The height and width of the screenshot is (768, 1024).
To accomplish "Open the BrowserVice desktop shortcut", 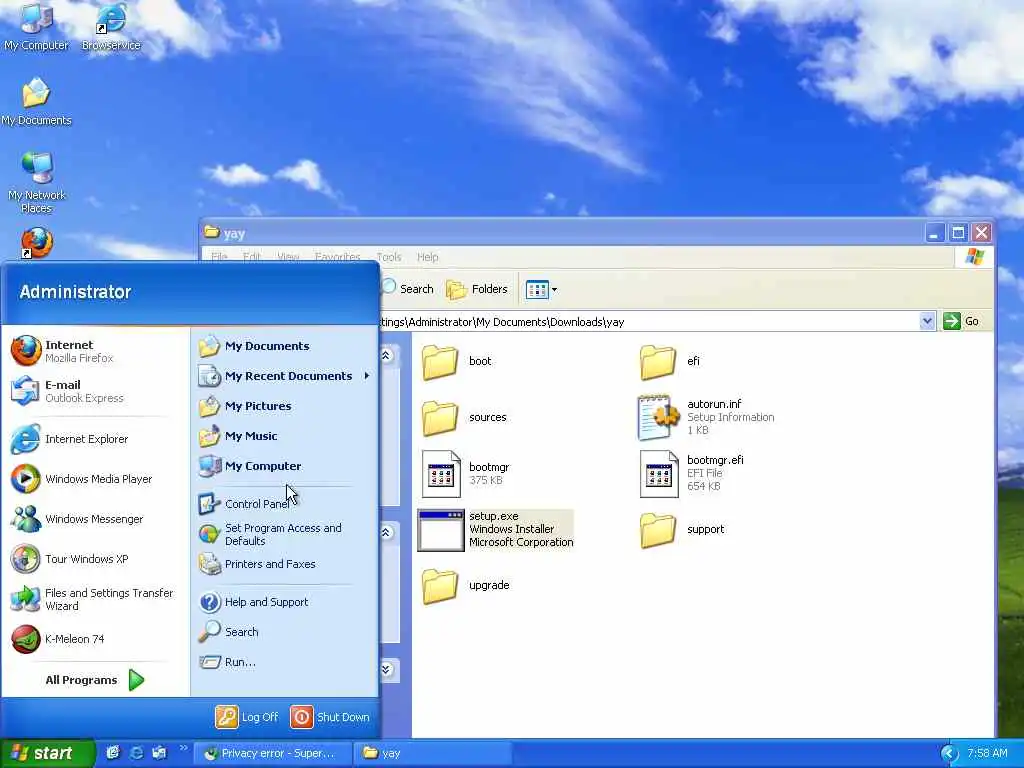I will [111, 27].
